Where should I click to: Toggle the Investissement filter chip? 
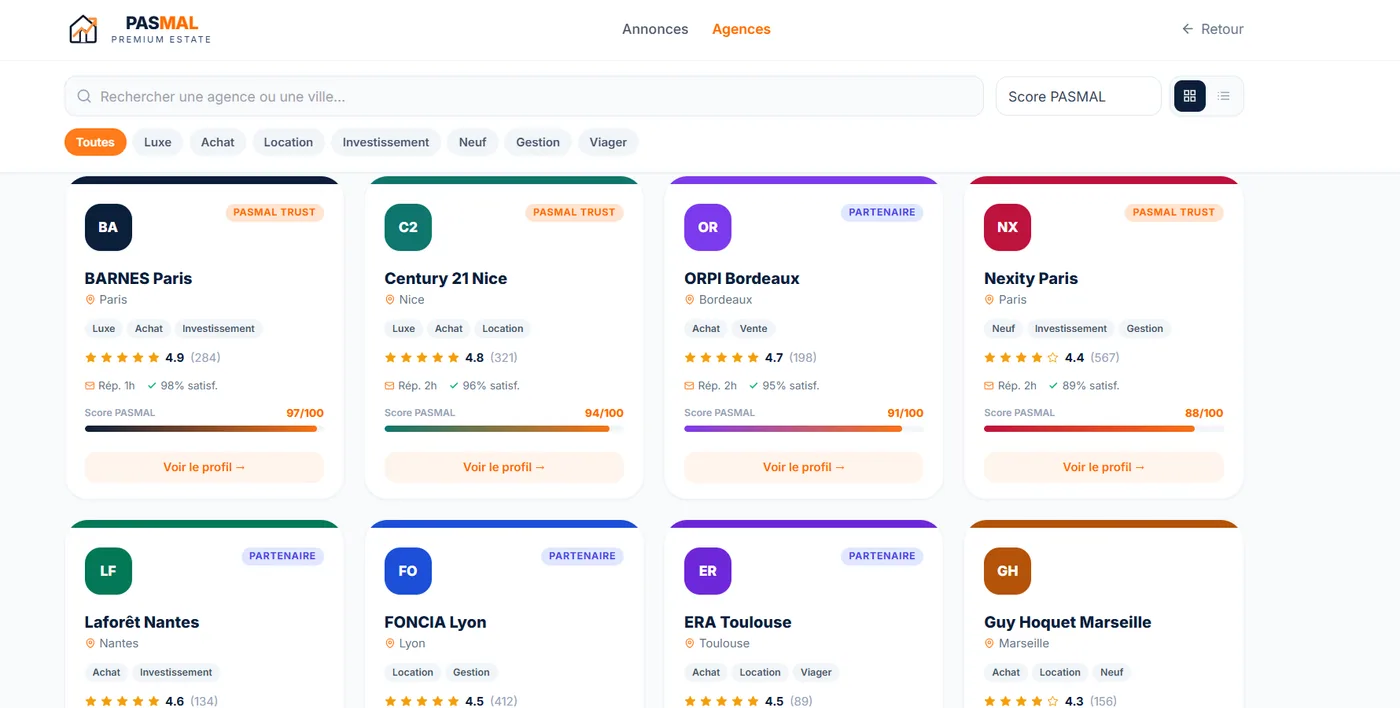pyautogui.click(x=386, y=142)
